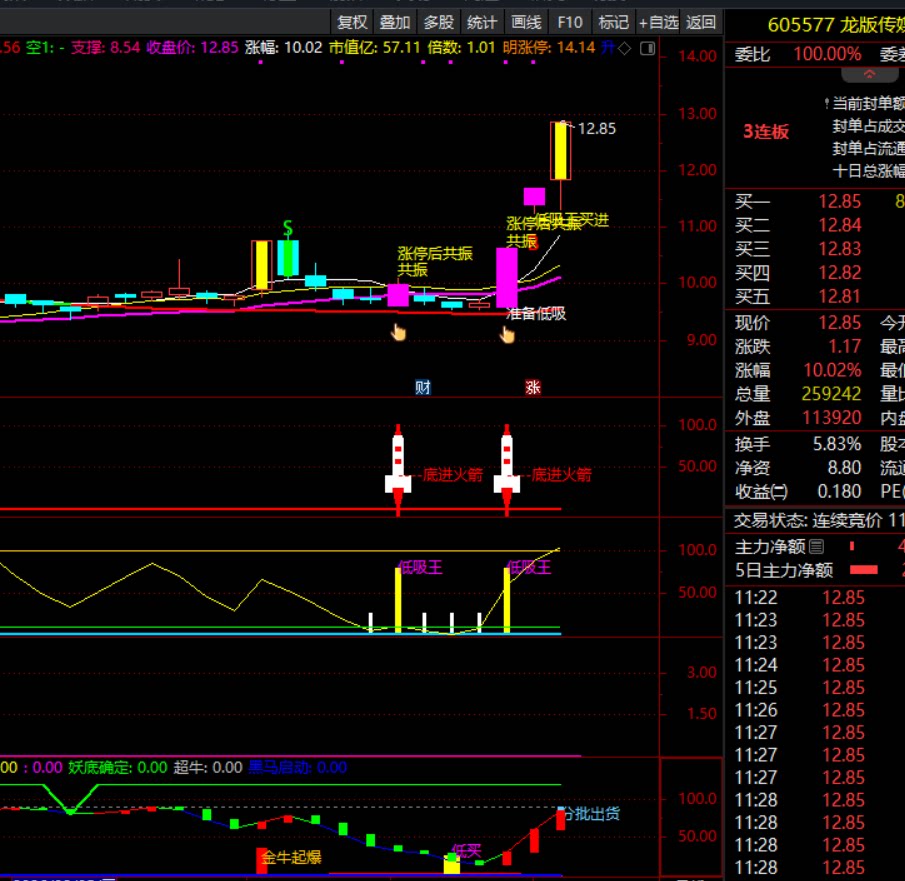Viewport: 905px width, 881px height.
Task: Click the 换手 value 5.83%
Action: point(837,444)
